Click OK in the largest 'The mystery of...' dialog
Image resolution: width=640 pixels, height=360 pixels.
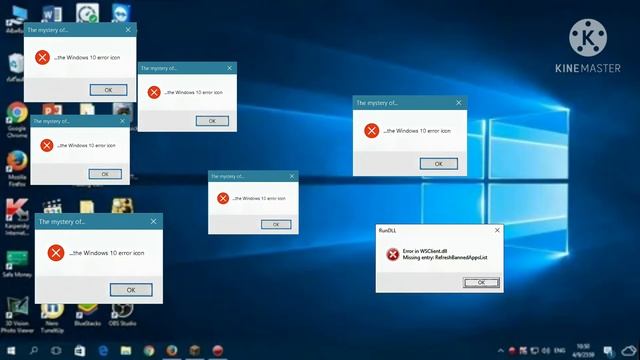pos(131,290)
